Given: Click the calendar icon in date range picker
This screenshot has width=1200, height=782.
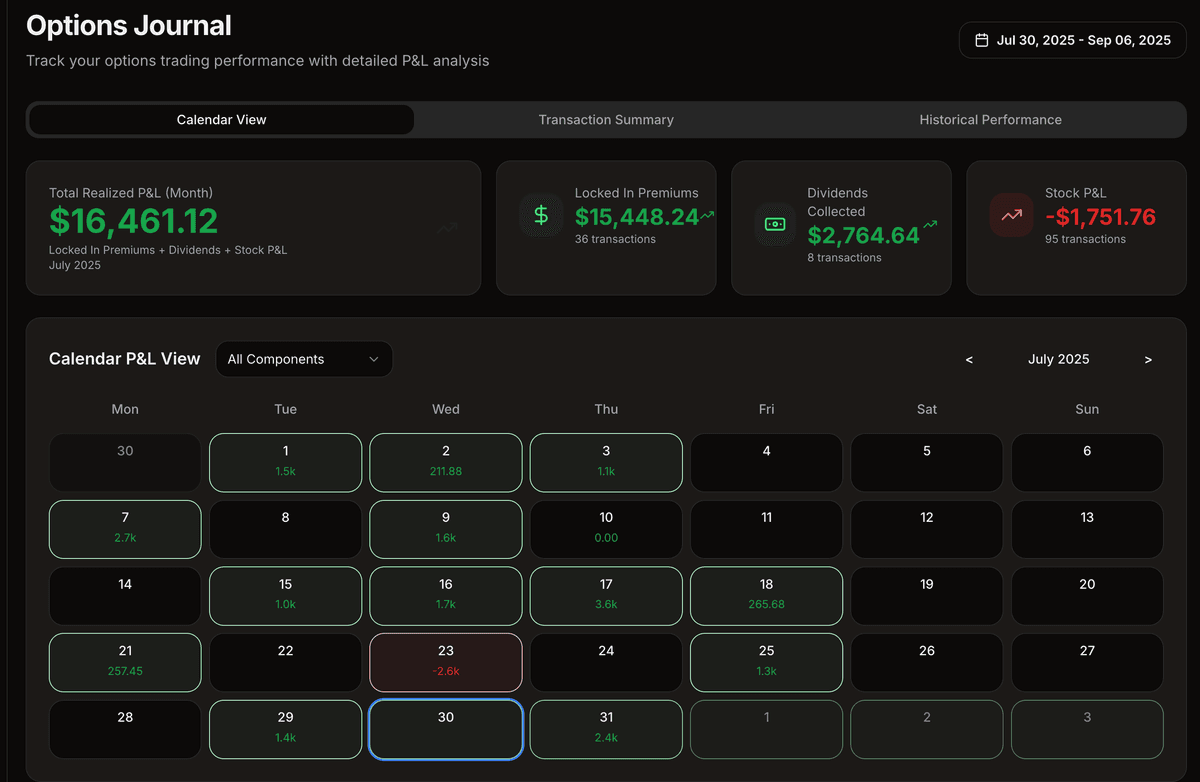Looking at the screenshot, I should [981, 40].
